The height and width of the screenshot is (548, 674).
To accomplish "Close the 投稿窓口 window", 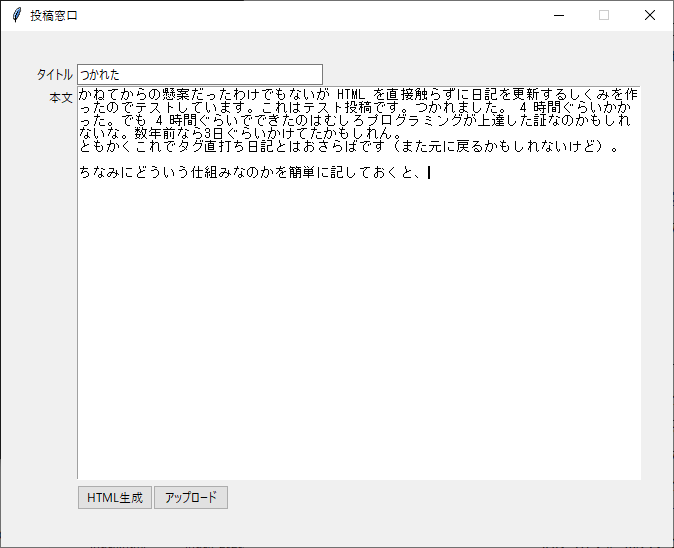I will point(650,15).
